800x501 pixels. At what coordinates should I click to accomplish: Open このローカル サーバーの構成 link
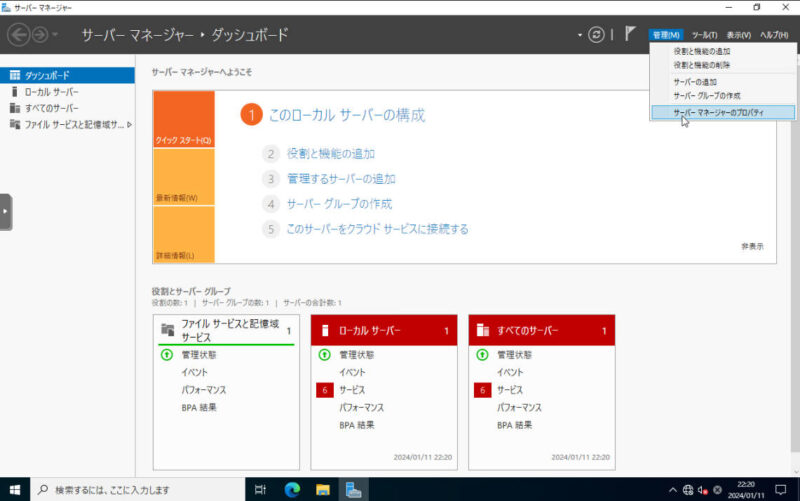point(347,115)
